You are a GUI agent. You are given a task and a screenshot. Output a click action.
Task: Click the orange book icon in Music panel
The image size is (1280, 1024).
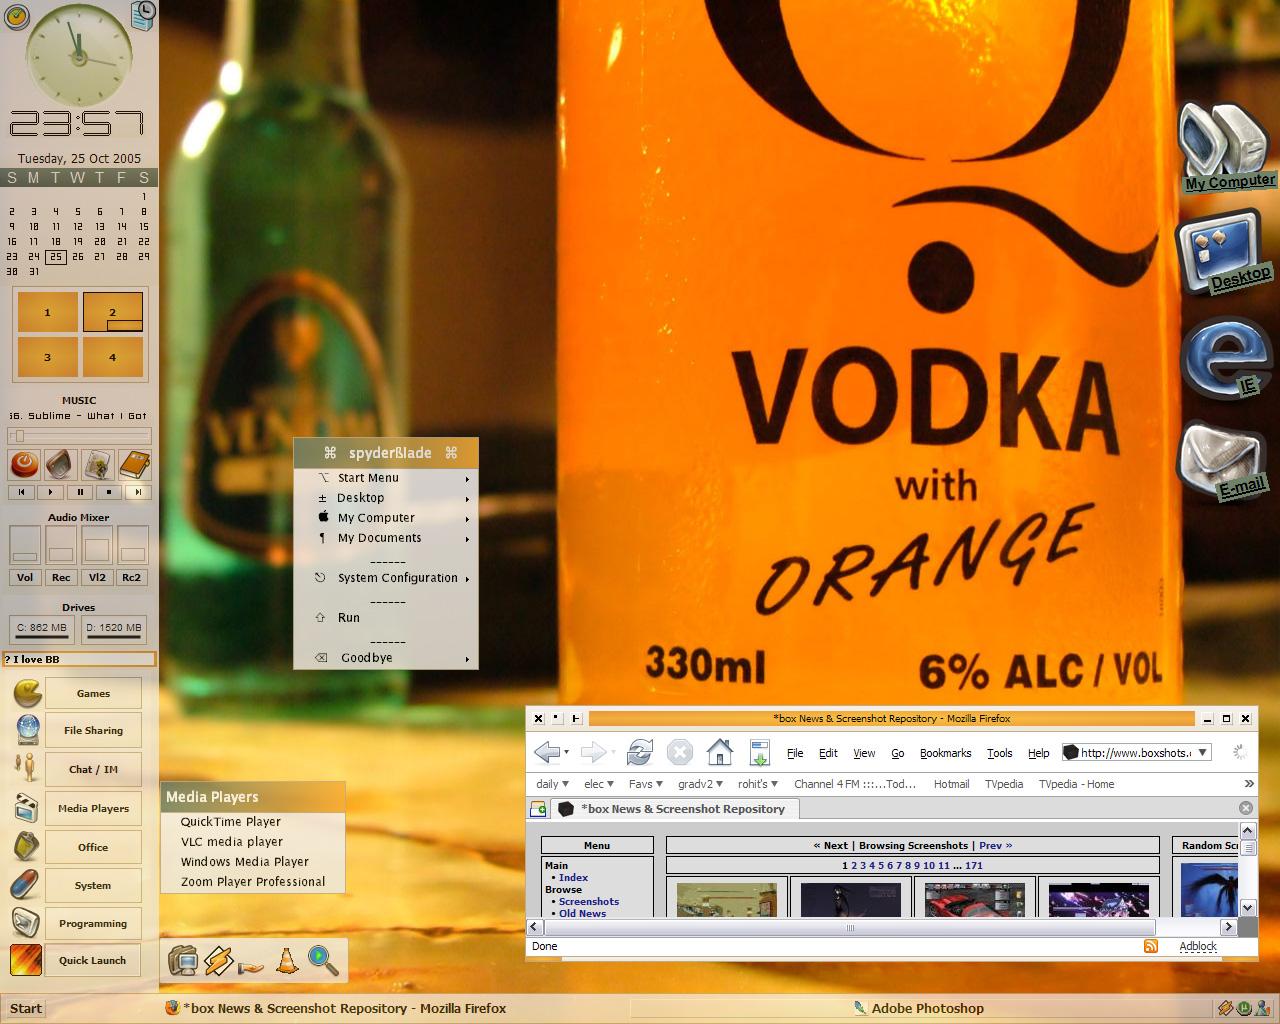point(134,464)
